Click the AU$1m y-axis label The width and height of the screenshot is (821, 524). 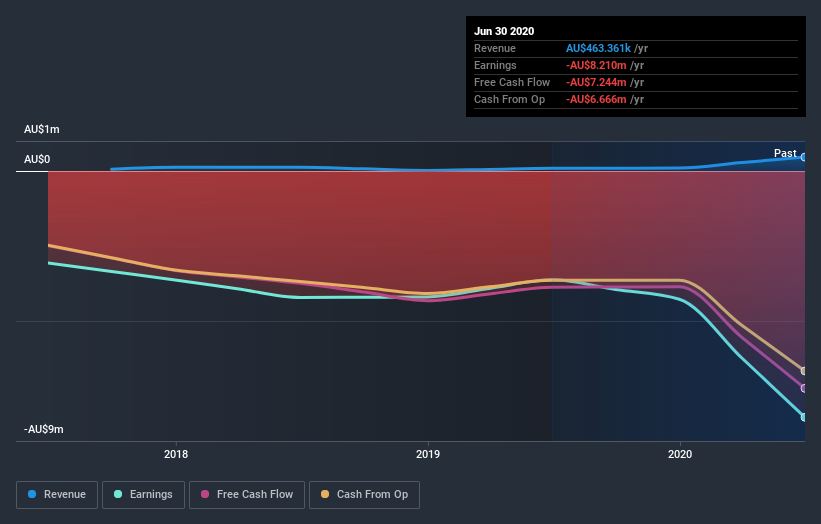[41, 129]
